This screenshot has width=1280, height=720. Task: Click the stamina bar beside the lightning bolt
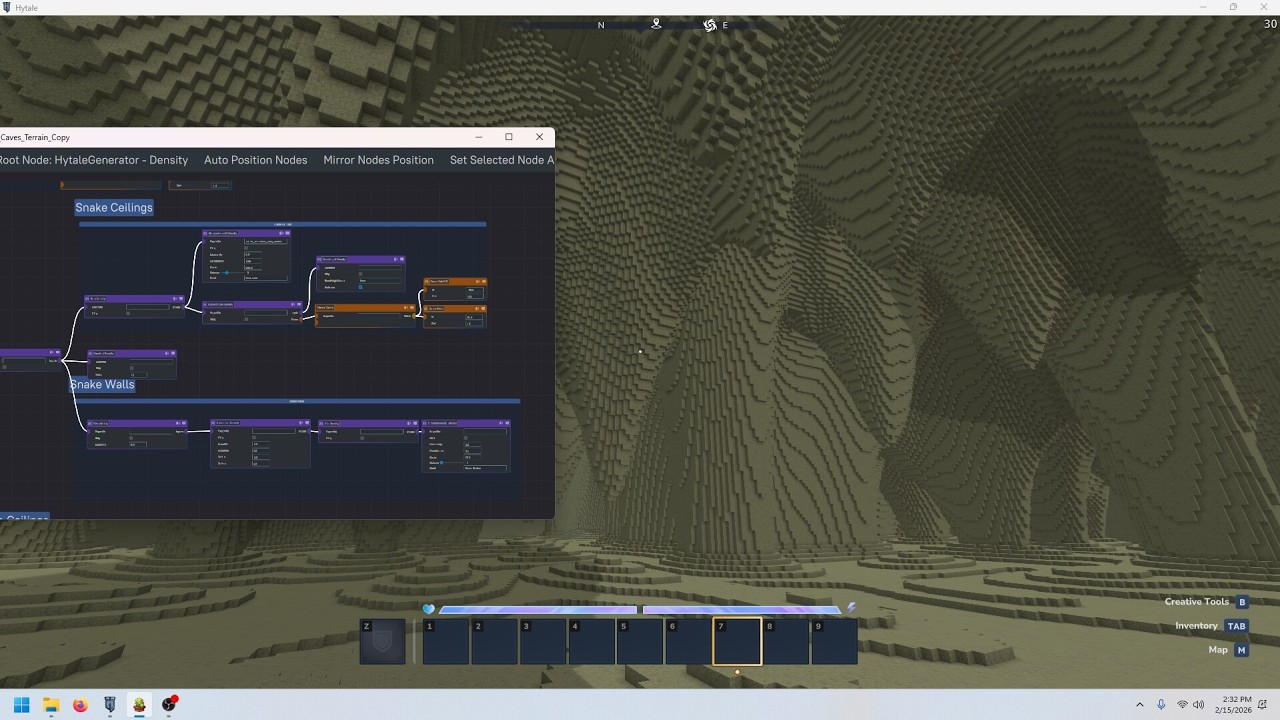742,610
